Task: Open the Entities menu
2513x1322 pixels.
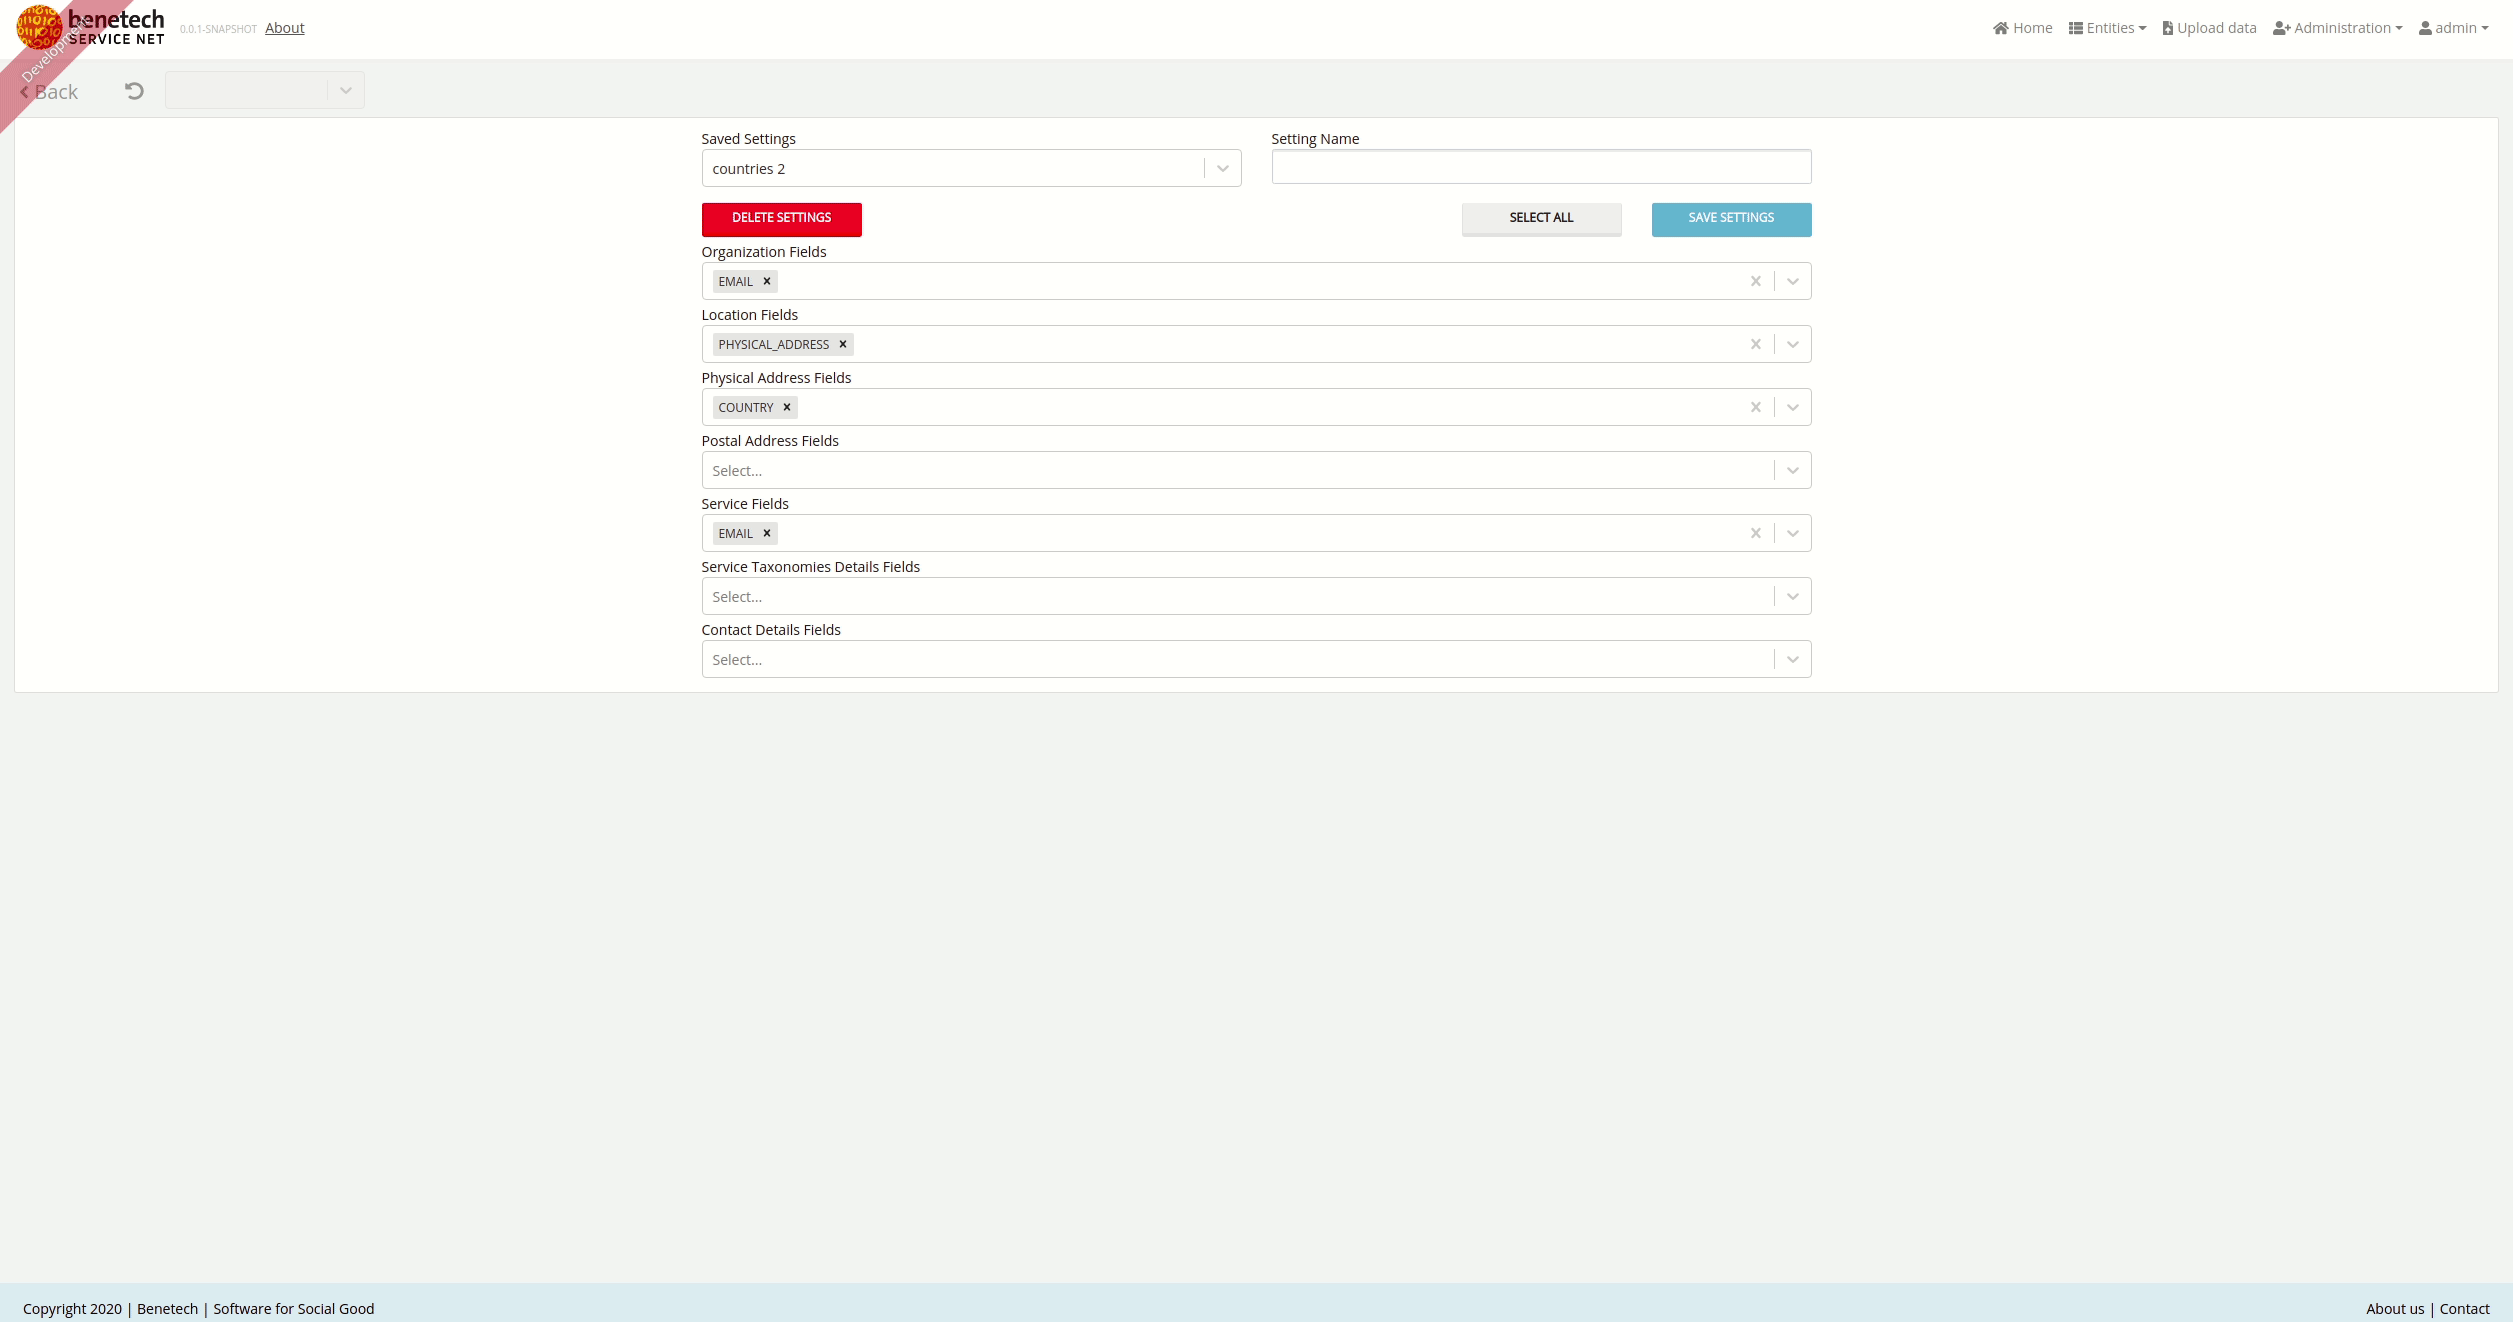Action: click(x=2108, y=27)
